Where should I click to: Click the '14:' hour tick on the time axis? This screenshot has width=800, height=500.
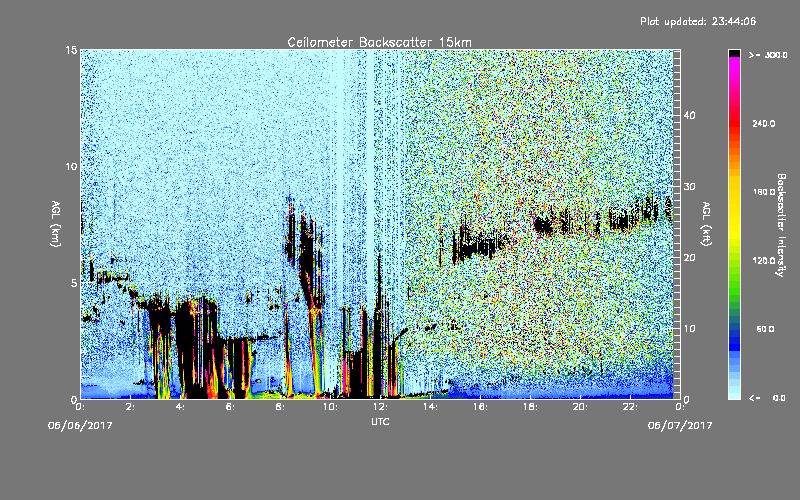430,407
